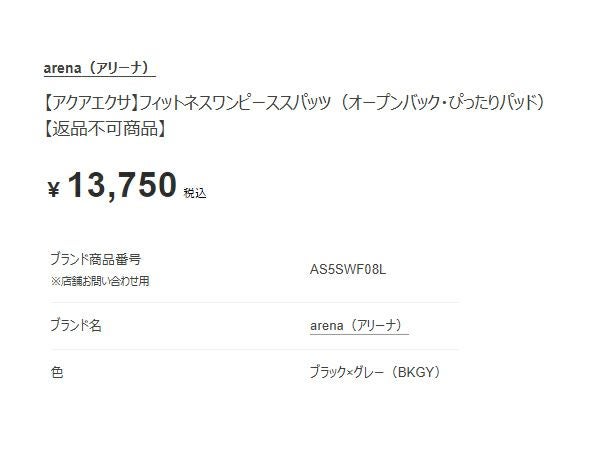The height and width of the screenshot is (450, 600).
Task: Click the 13,750 price figure
Action: pos(122,185)
